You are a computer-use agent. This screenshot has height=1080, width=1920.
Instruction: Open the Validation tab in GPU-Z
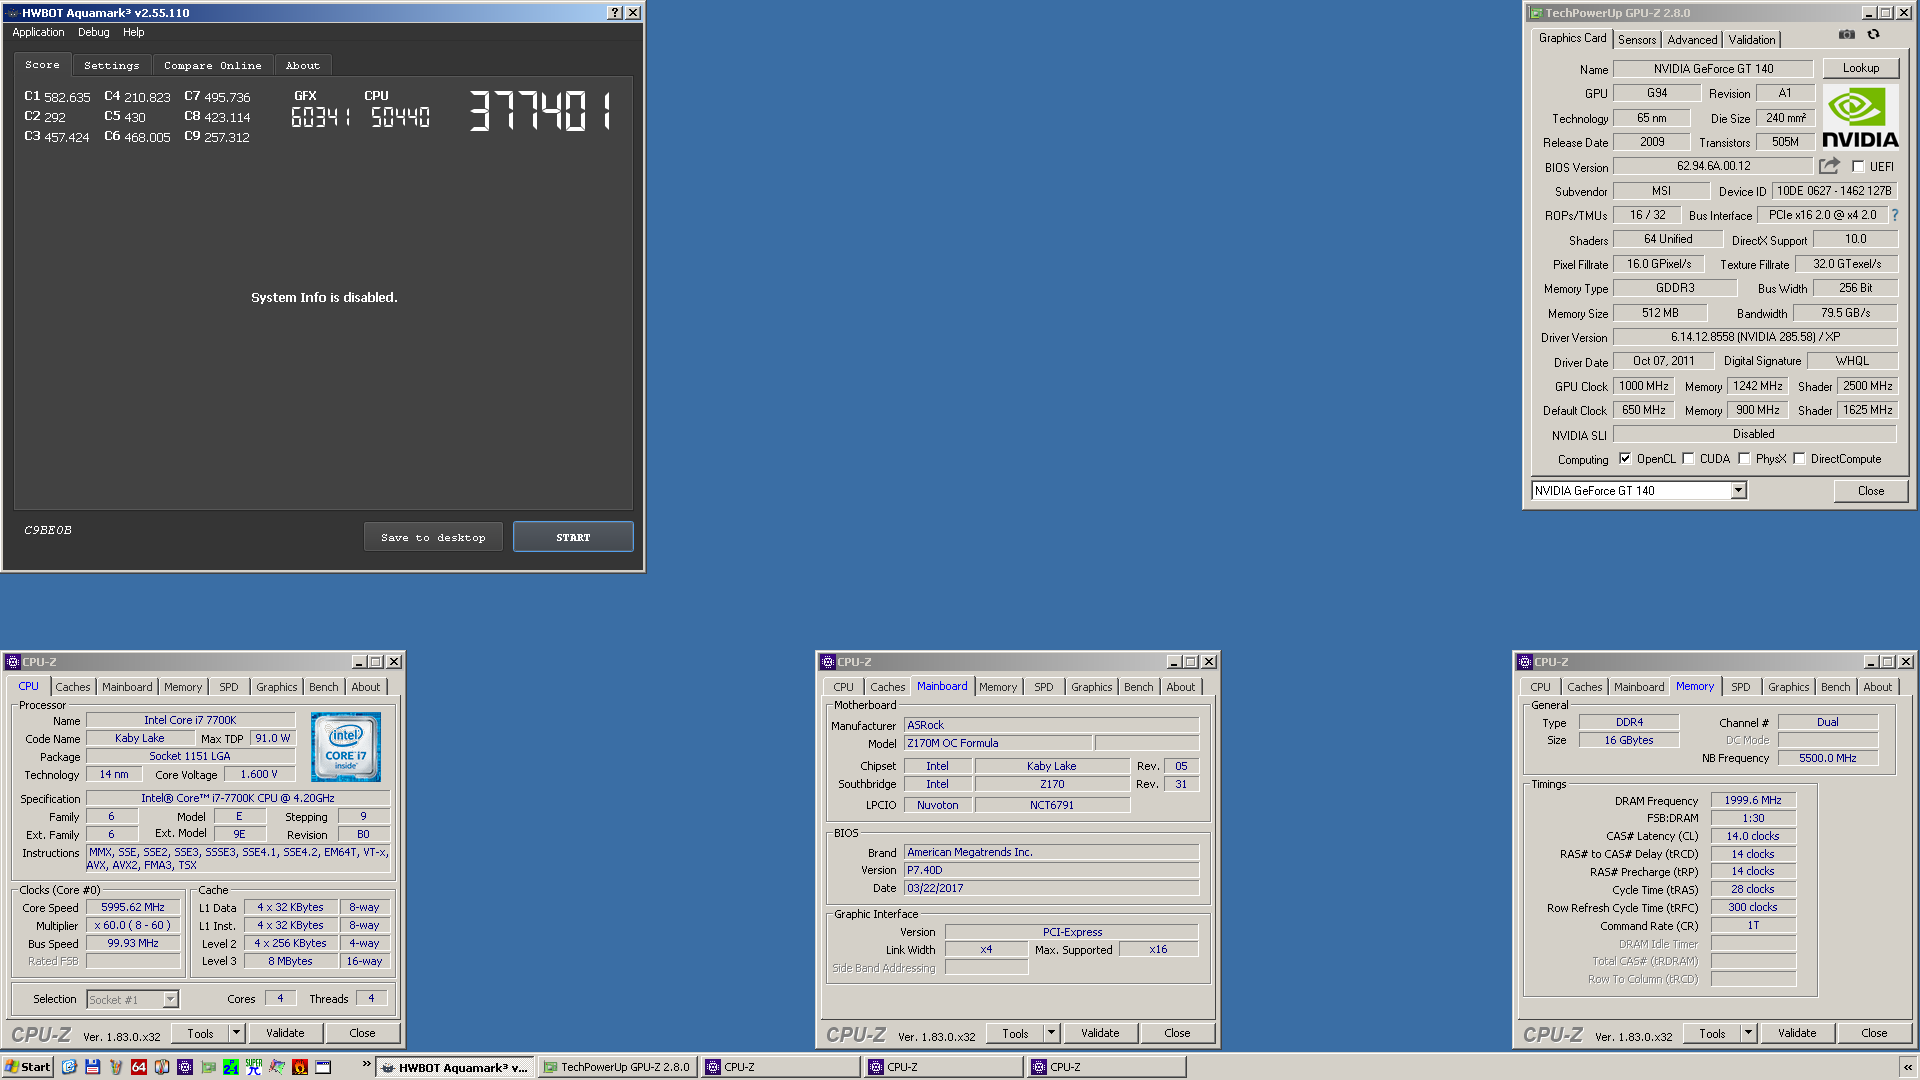pyautogui.click(x=1752, y=40)
